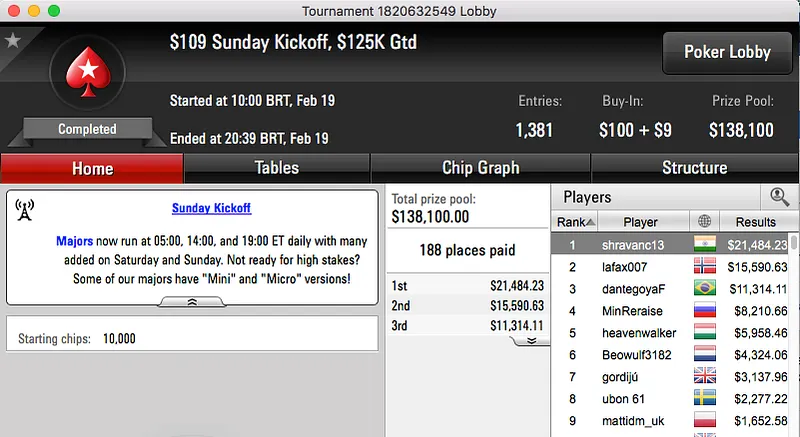The image size is (800, 437).
Task: Open the Sunday Kickoff link
Action: click(211, 208)
